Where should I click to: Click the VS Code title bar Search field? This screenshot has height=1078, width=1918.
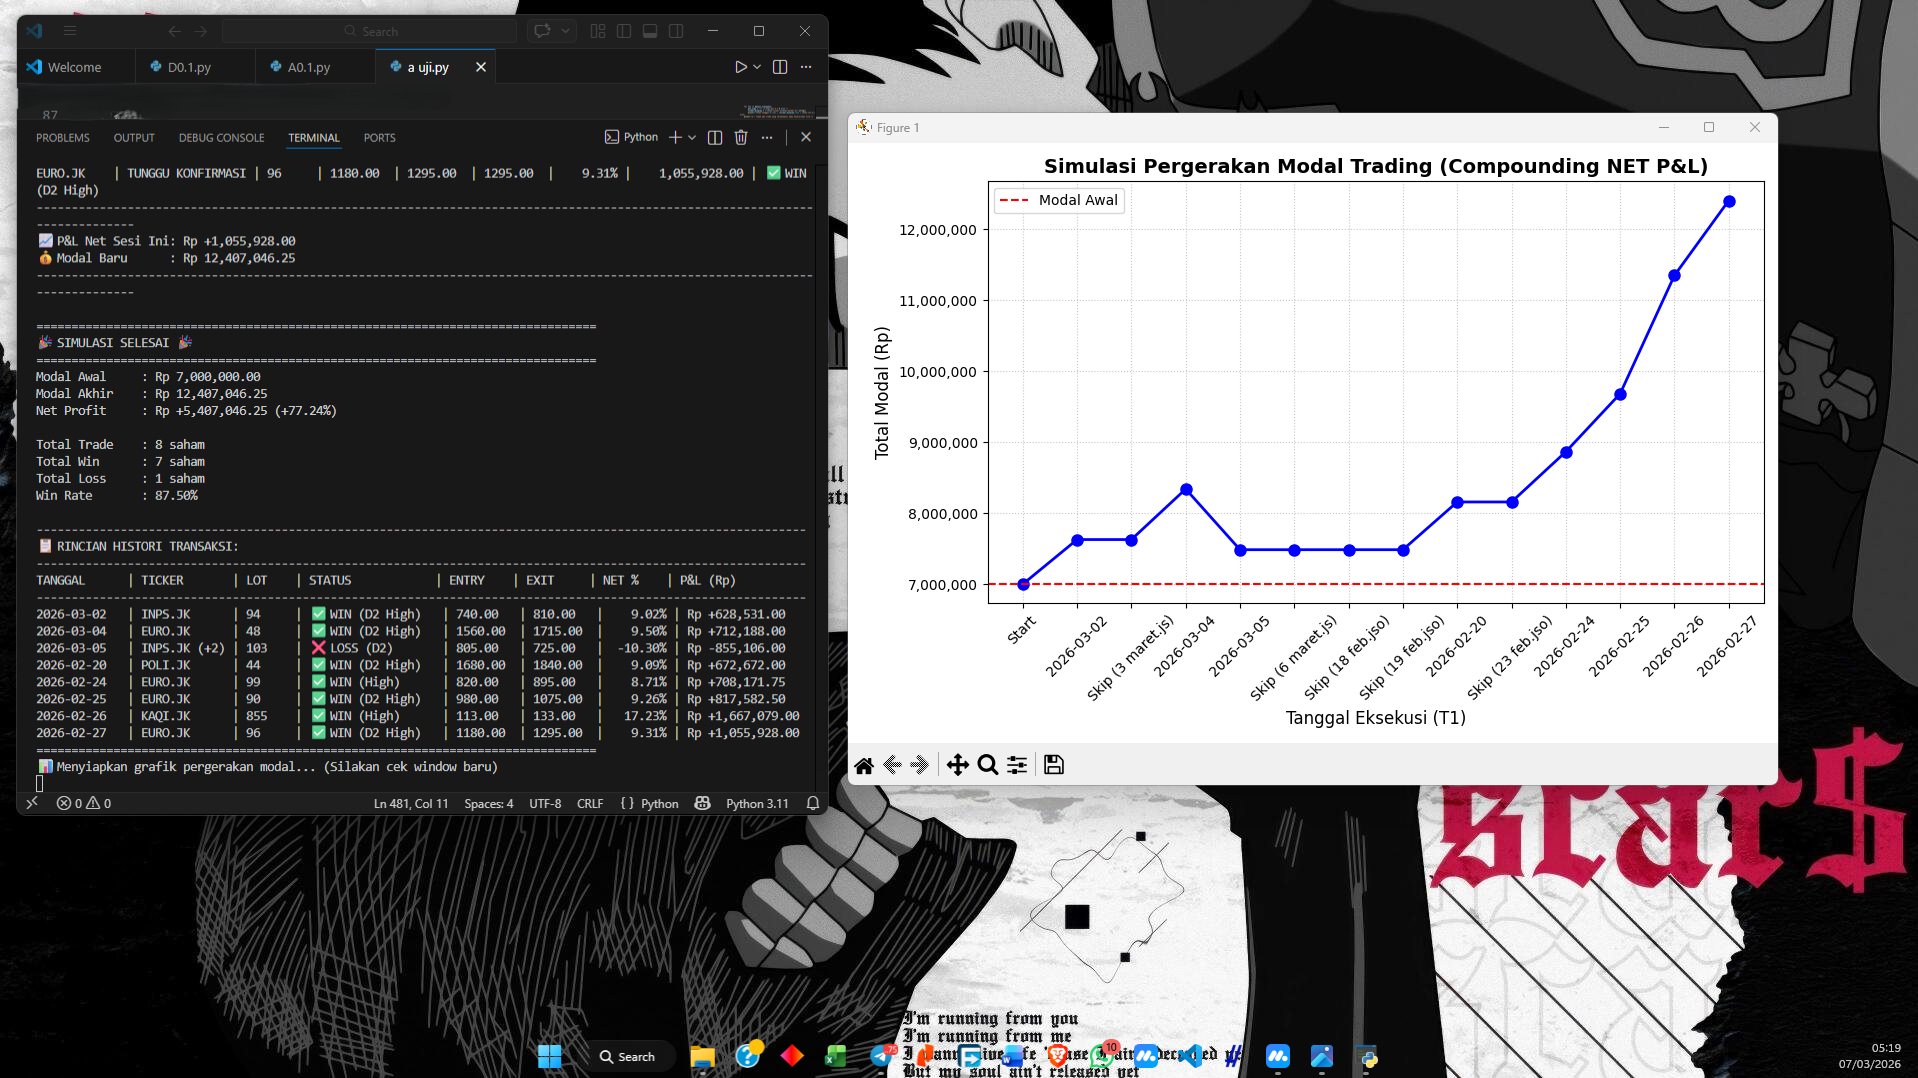click(370, 31)
